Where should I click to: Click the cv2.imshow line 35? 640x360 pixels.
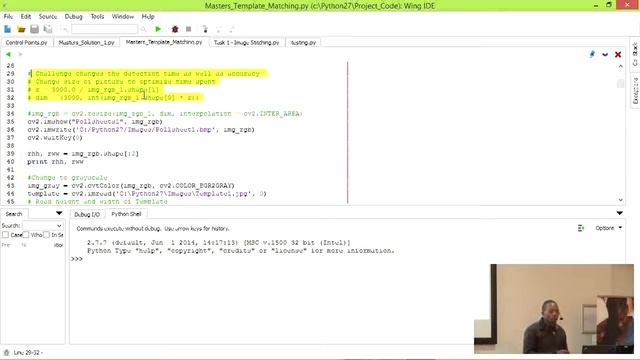coord(95,122)
